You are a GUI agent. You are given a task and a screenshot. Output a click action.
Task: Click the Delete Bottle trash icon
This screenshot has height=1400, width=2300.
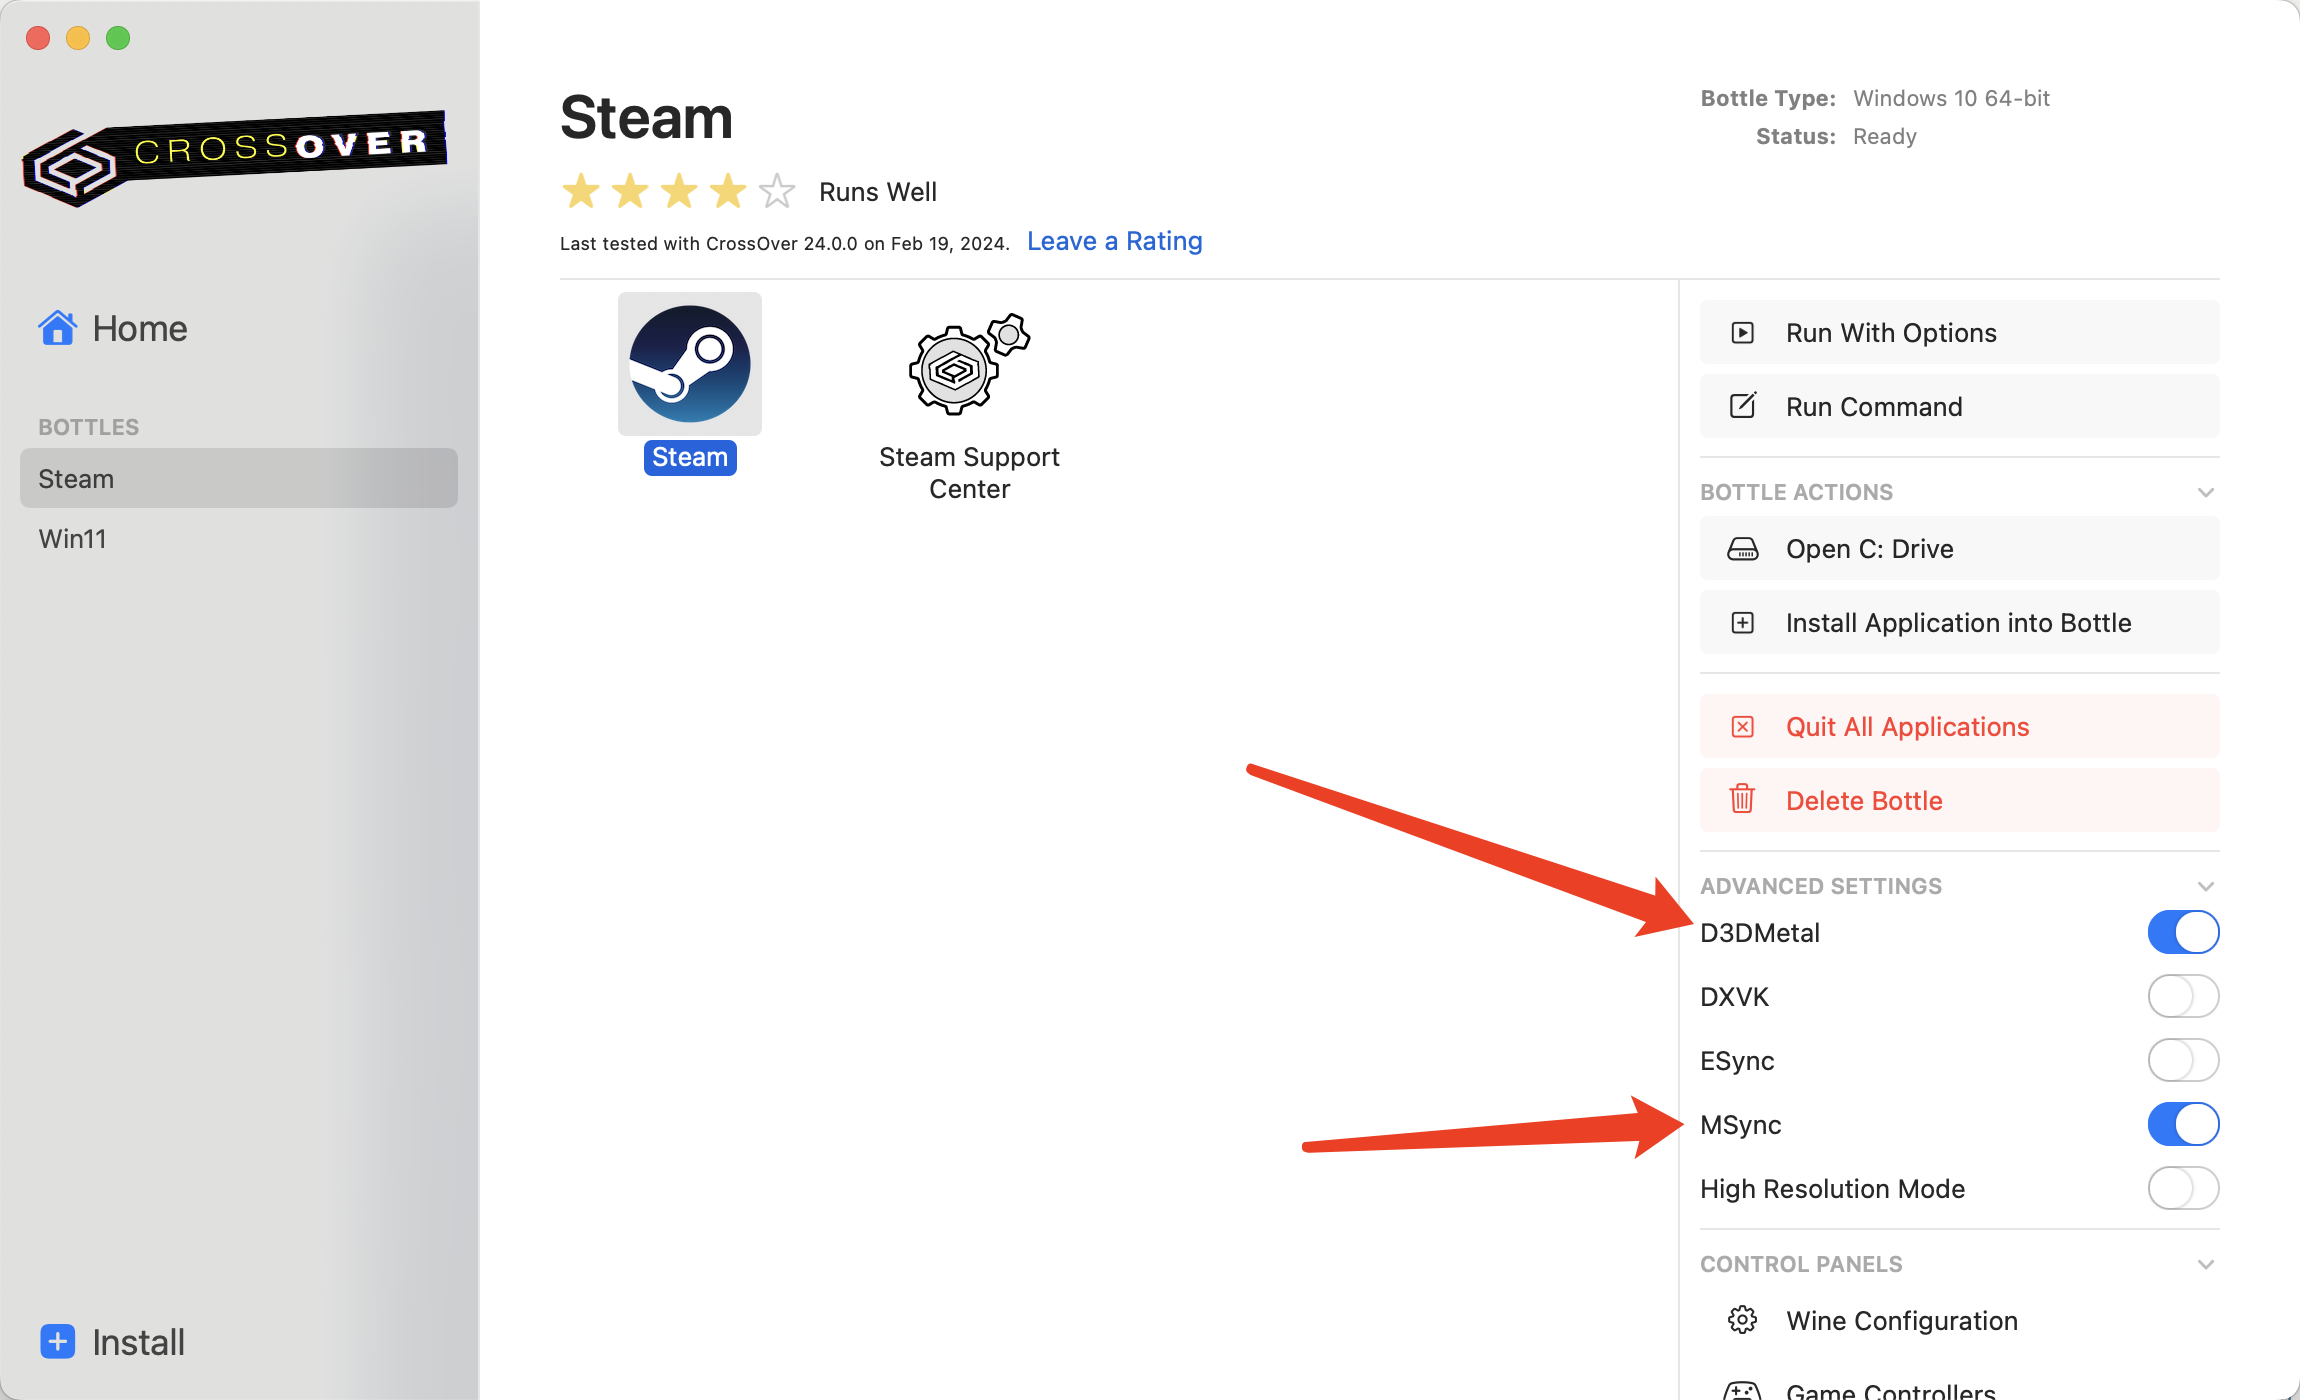click(x=1742, y=800)
